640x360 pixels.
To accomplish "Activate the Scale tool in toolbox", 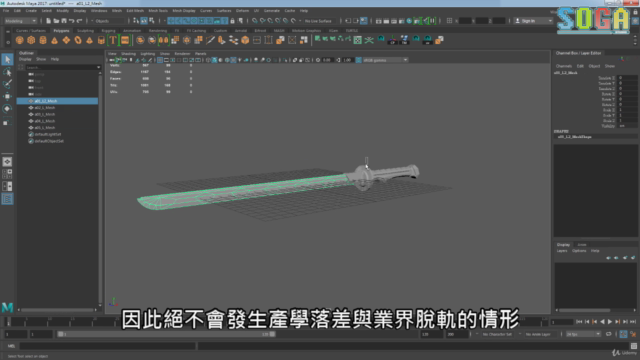I will point(7,121).
